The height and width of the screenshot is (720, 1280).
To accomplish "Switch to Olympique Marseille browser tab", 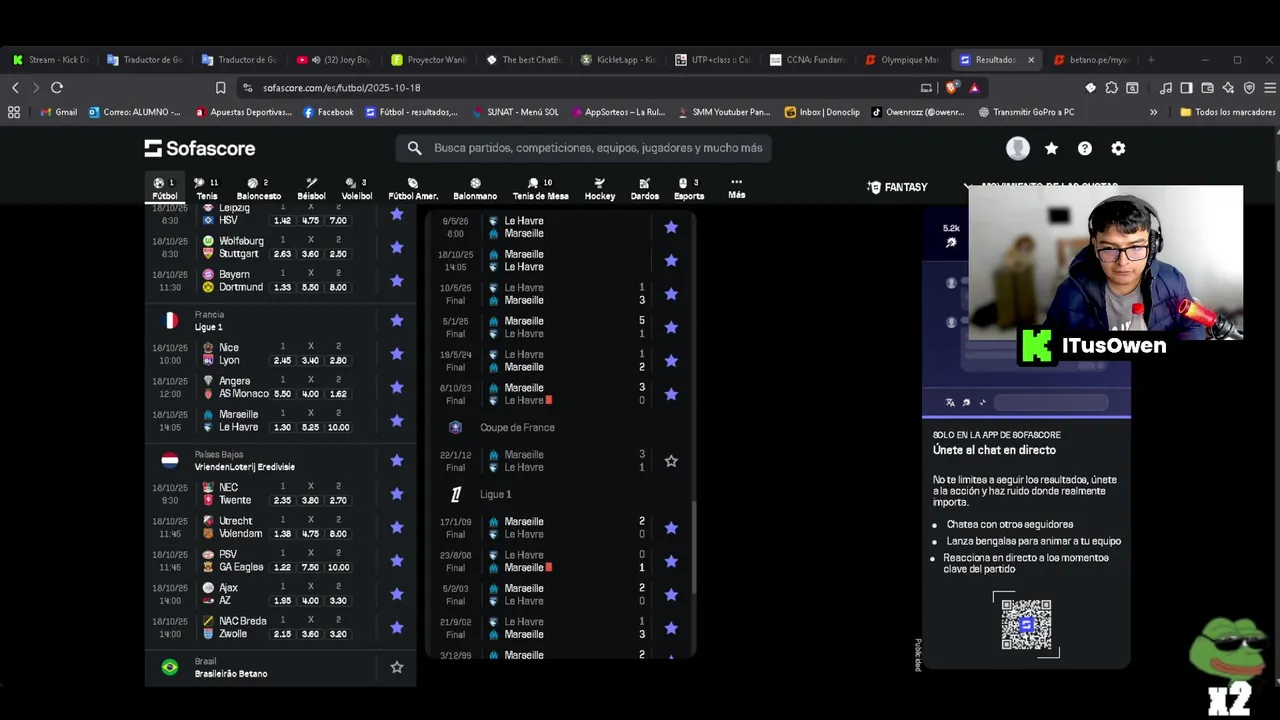I will tap(902, 60).
